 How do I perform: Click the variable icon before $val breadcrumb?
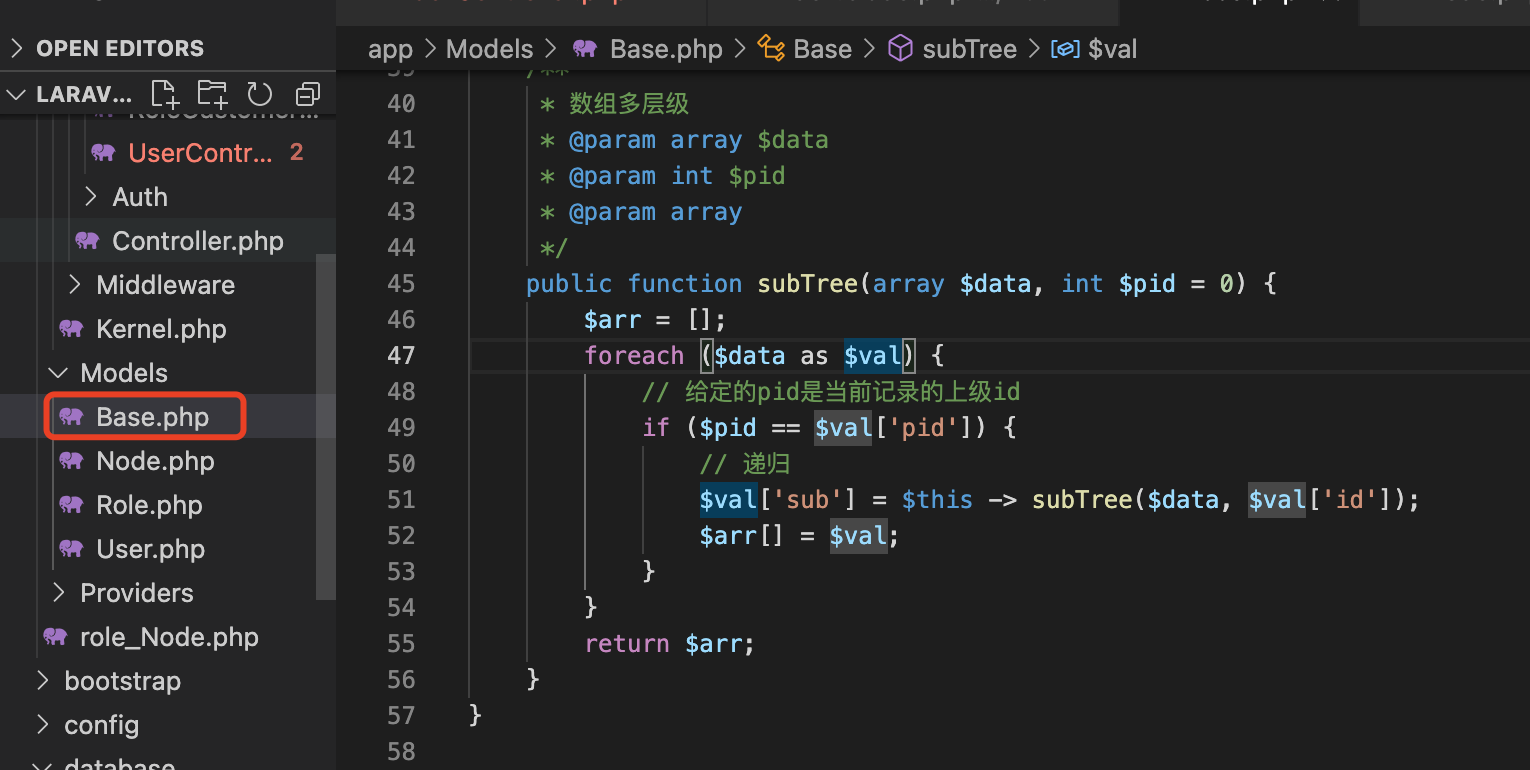(1065, 49)
